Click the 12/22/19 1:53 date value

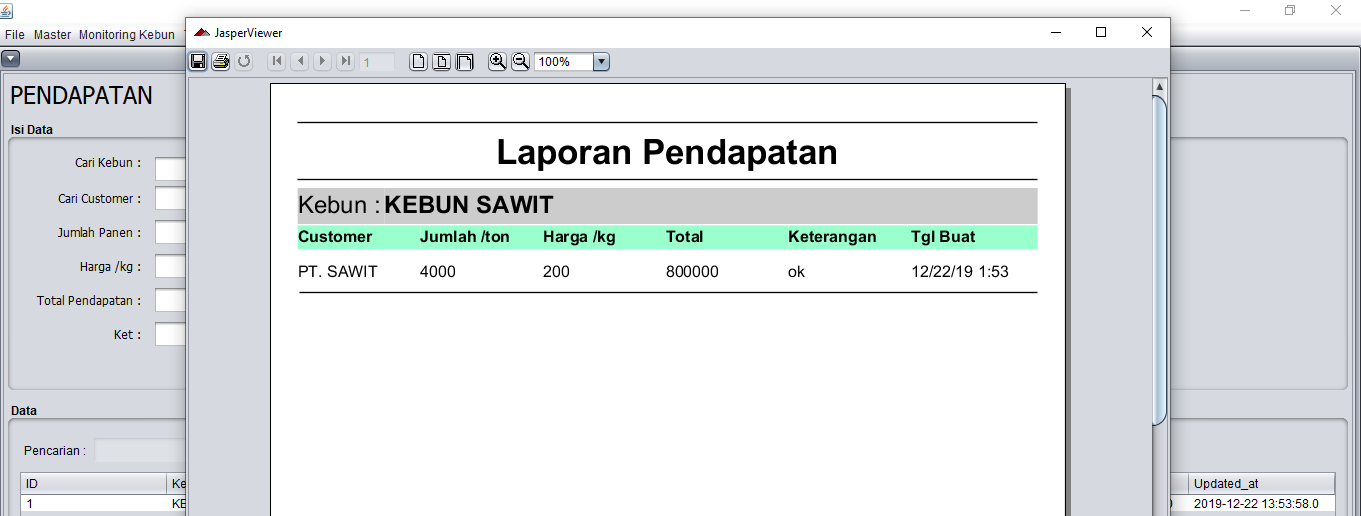tap(960, 272)
